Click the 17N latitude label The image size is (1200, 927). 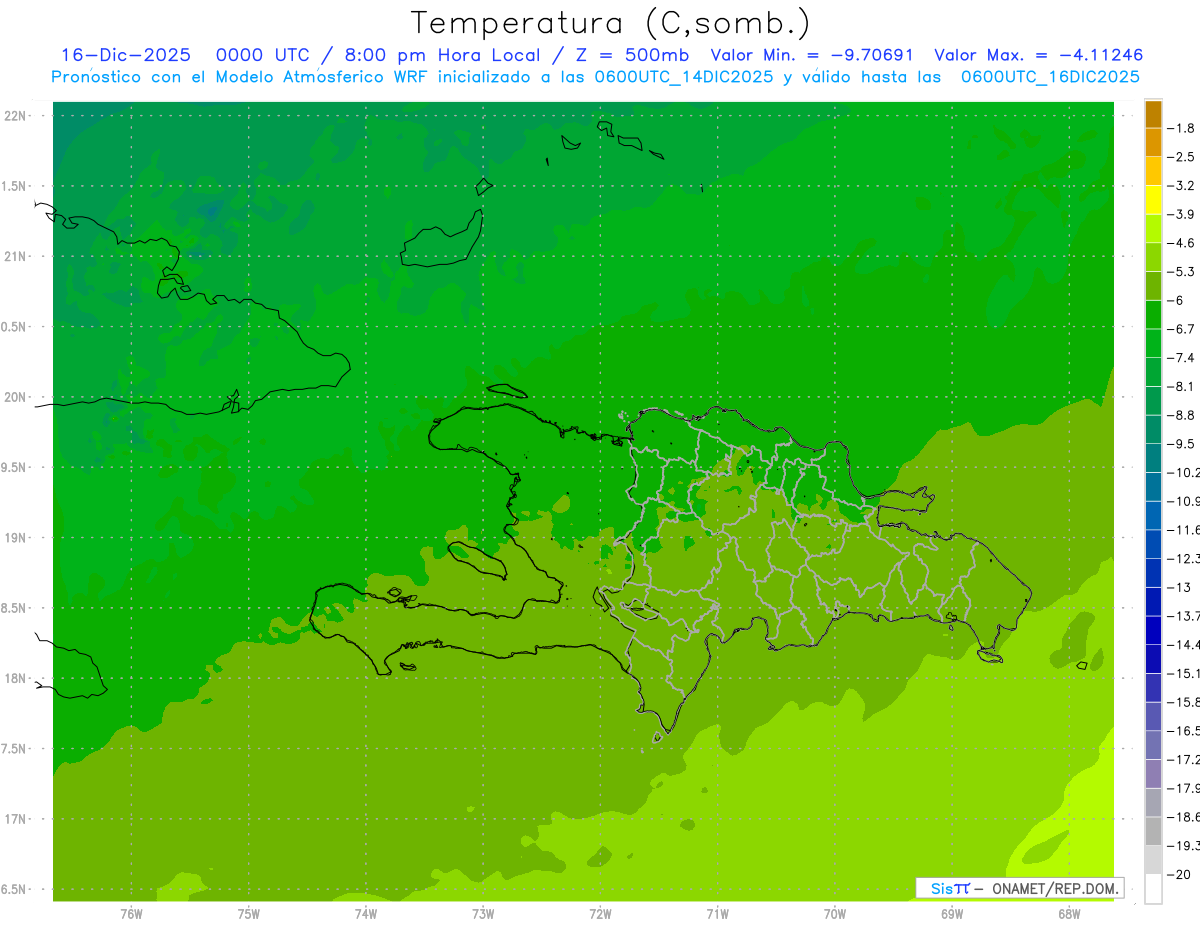[x=16, y=819]
